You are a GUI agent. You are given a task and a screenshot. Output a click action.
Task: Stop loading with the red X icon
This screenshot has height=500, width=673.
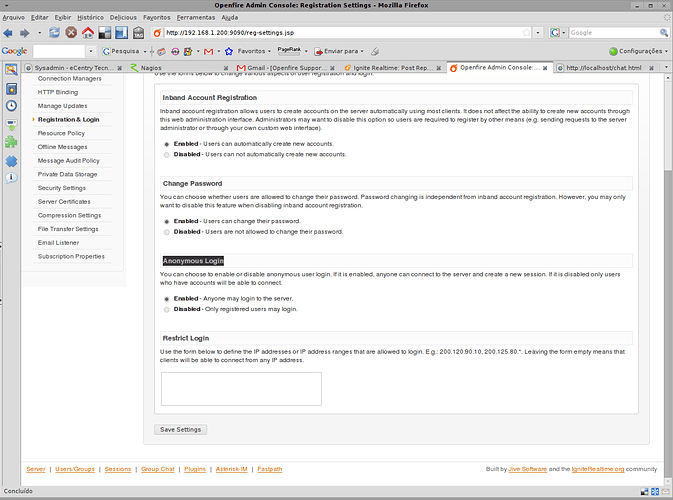(x=71, y=33)
